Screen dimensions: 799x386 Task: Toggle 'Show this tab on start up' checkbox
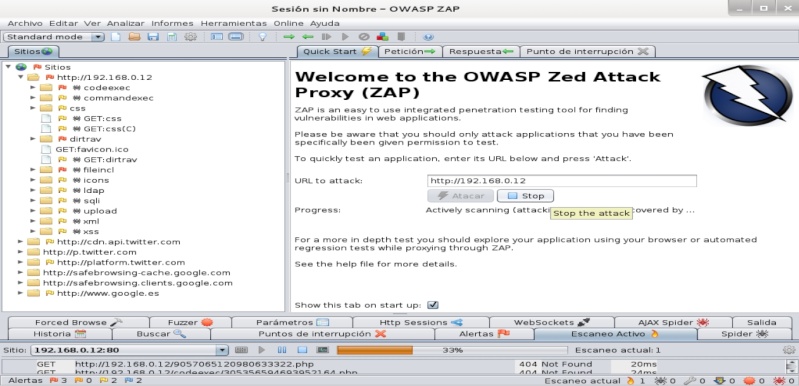[433, 305]
